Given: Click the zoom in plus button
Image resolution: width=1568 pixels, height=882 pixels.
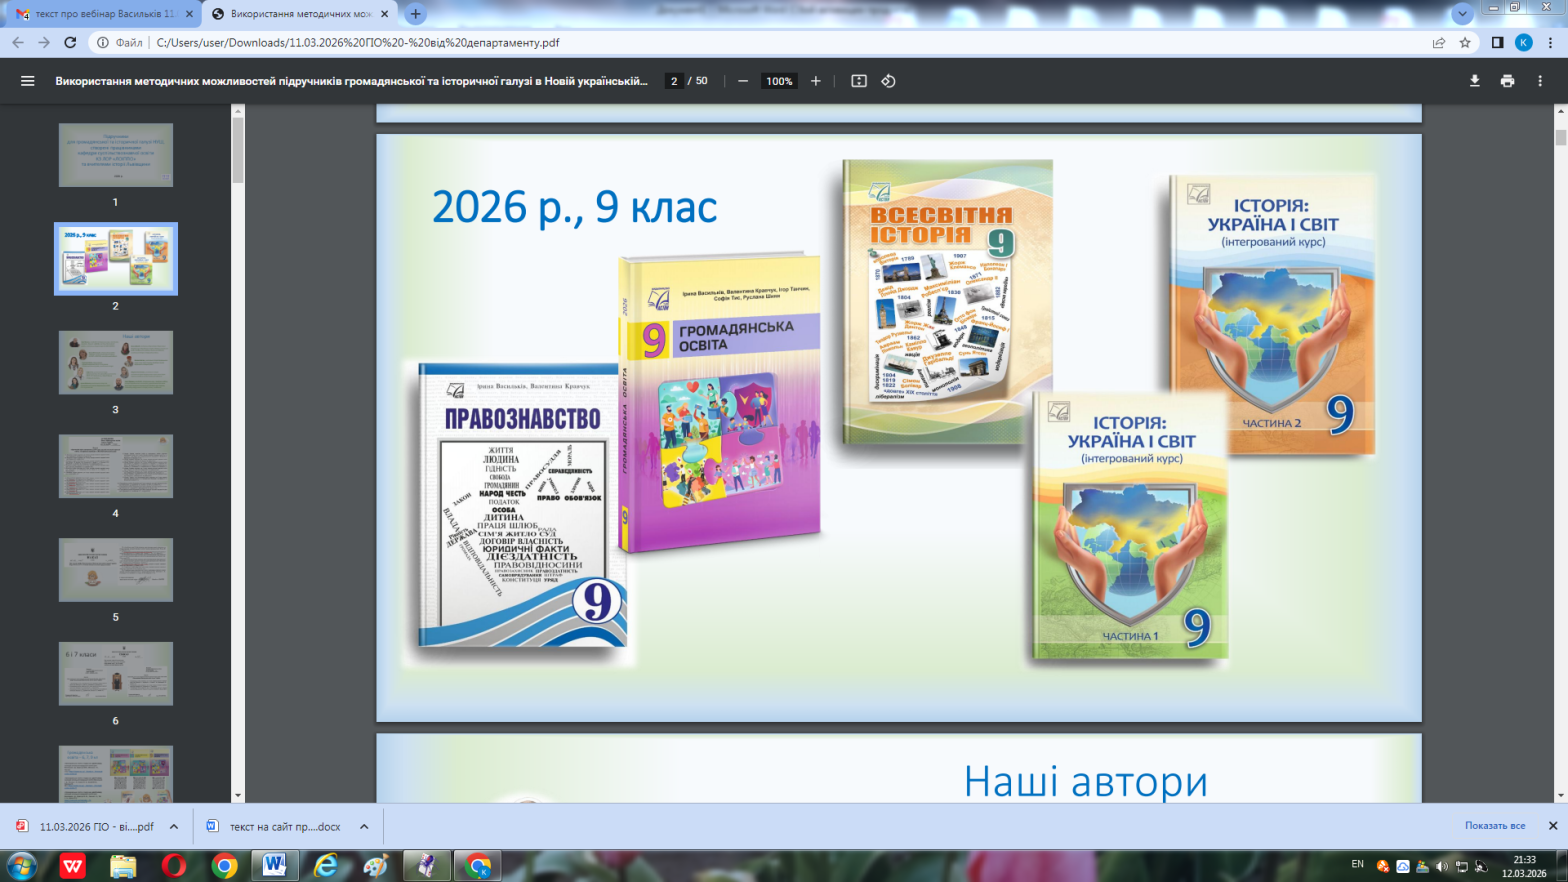Looking at the screenshot, I should [816, 81].
